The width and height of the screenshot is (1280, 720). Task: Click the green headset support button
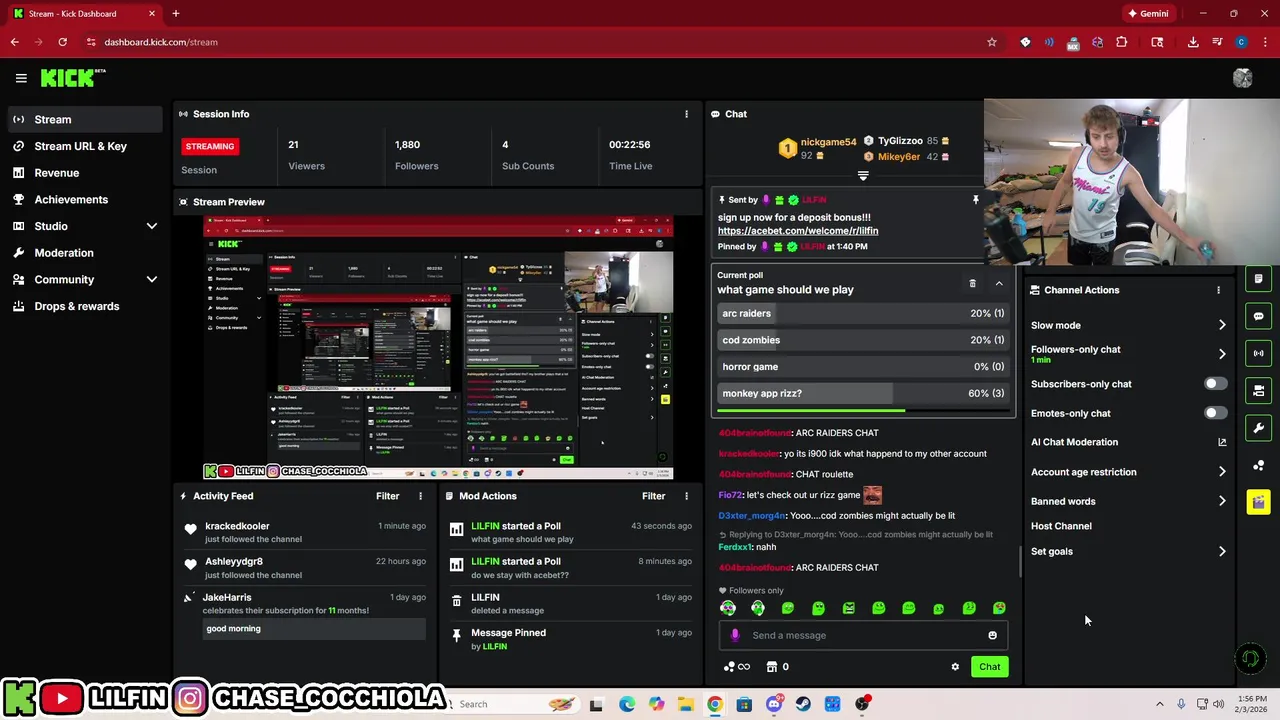tap(1249, 658)
